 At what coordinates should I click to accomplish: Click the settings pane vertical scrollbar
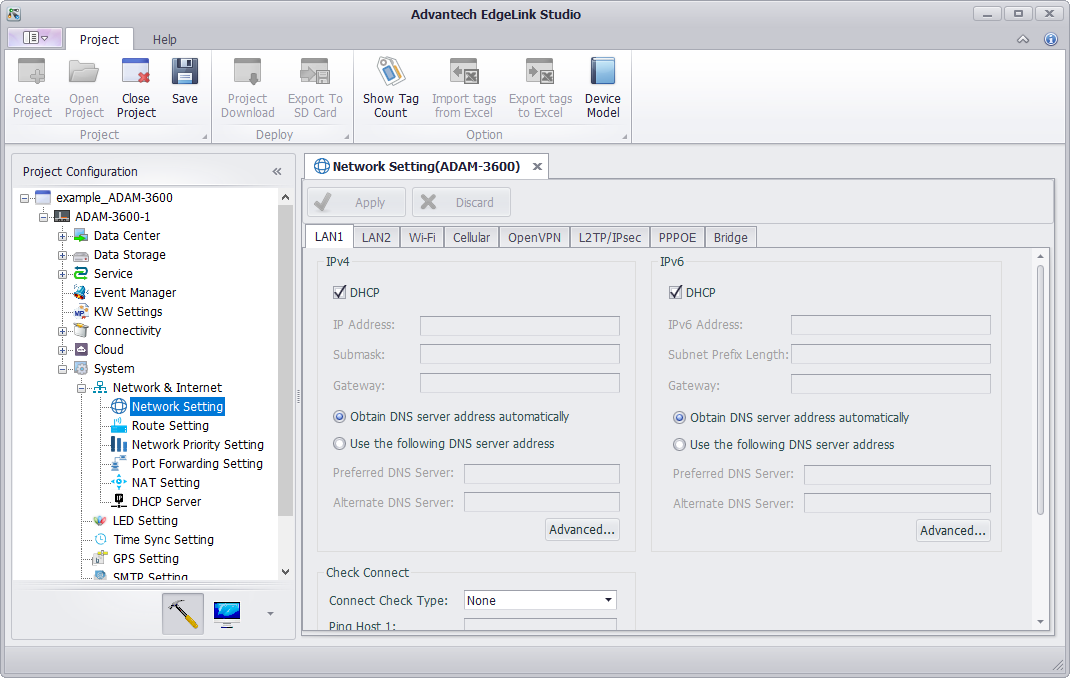(1040, 390)
